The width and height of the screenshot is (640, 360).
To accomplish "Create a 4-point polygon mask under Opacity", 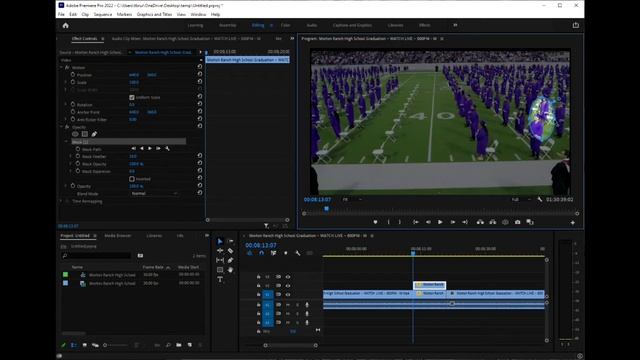I will pyautogui.click(x=84, y=134).
